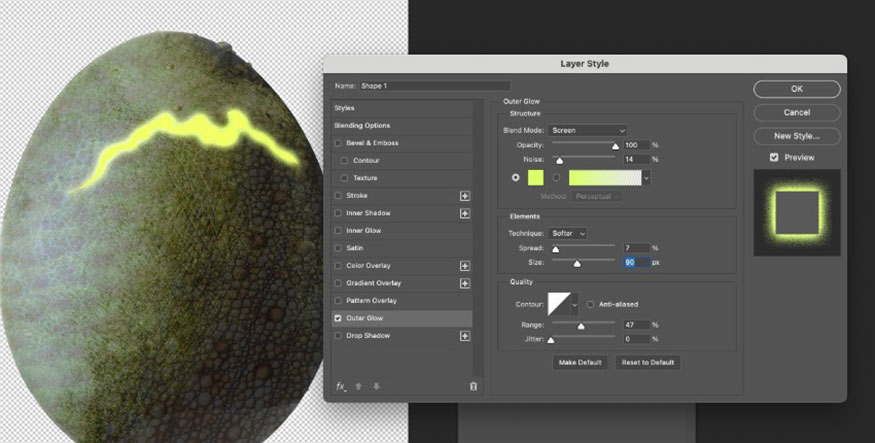Screen dimensions: 875x443
Task: Click the glow style preview thumbnail
Action: (797, 213)
